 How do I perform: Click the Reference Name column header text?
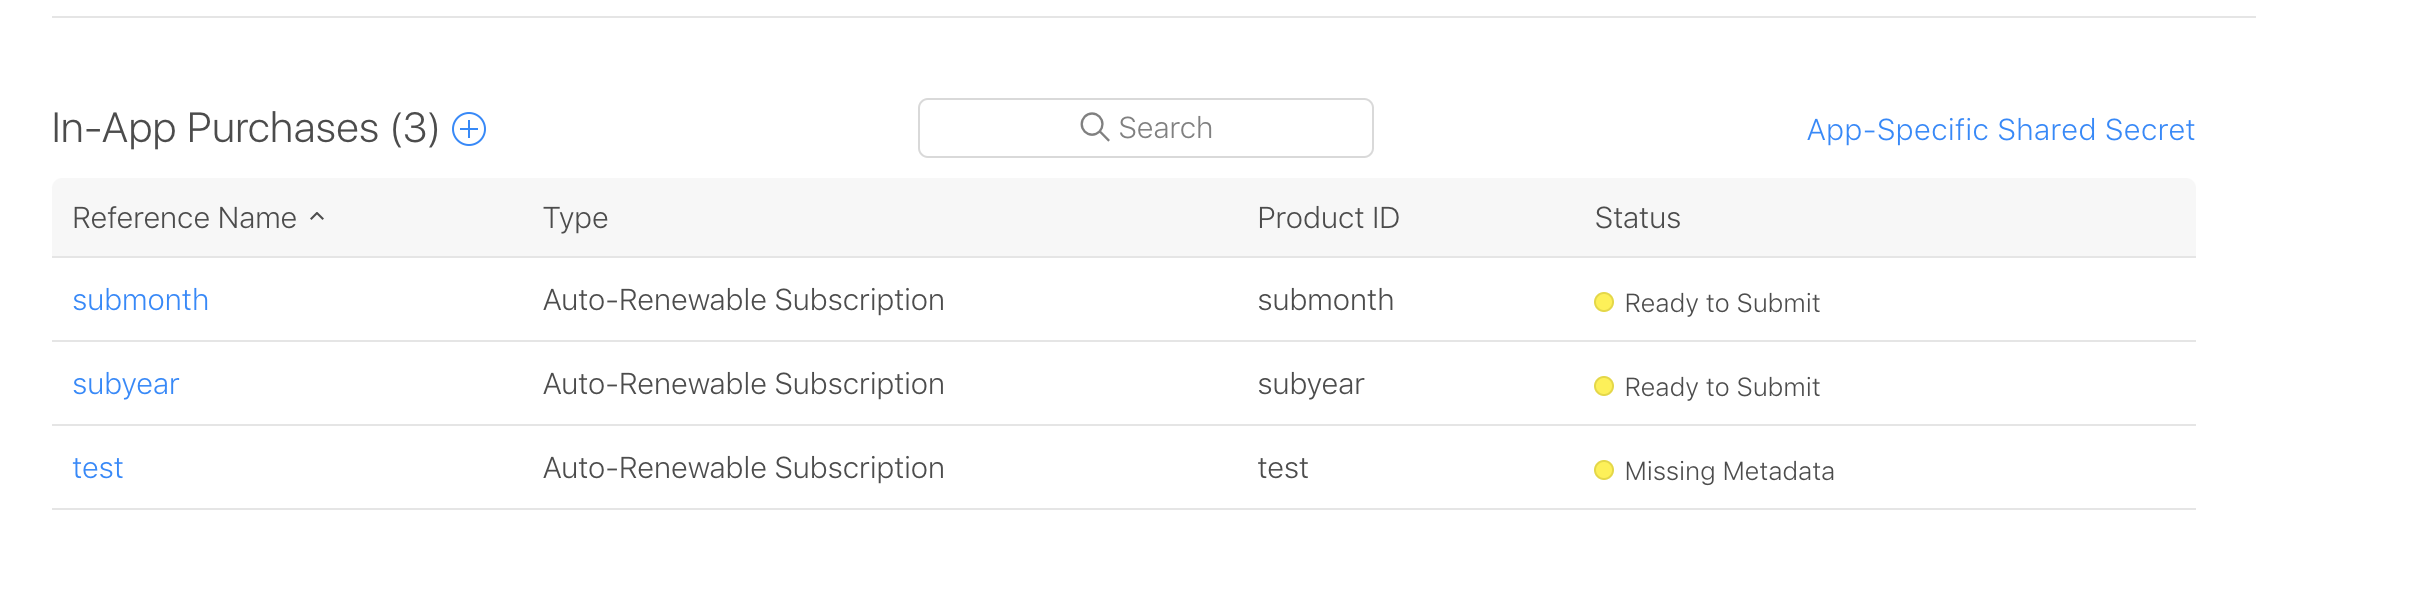pos(184,218)
